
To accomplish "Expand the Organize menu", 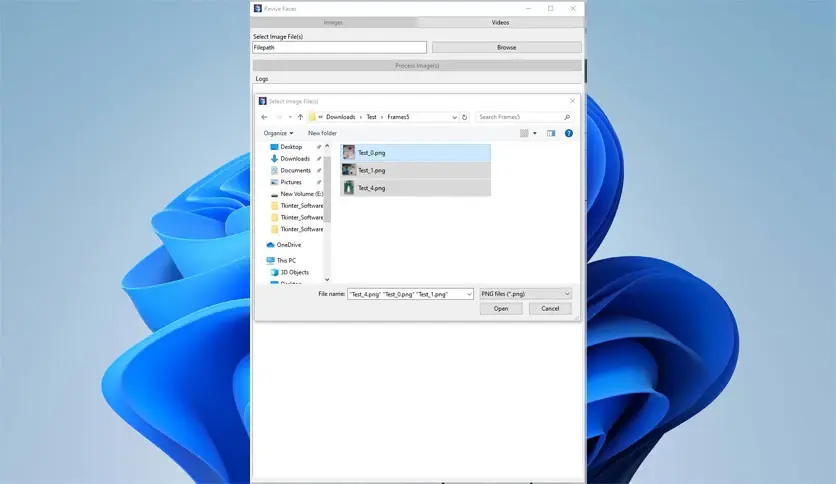I will [278, 133].
